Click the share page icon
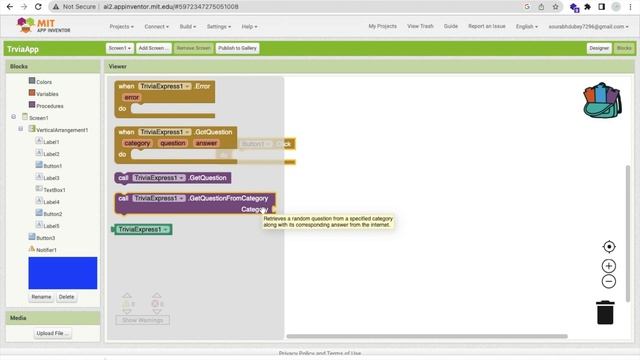 541,7
